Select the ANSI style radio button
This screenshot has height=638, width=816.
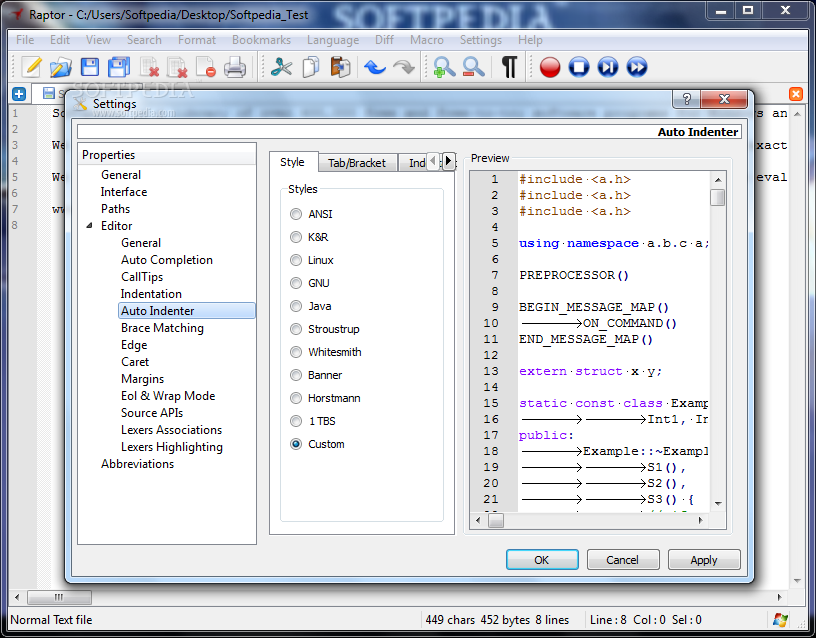click(296, 214)
